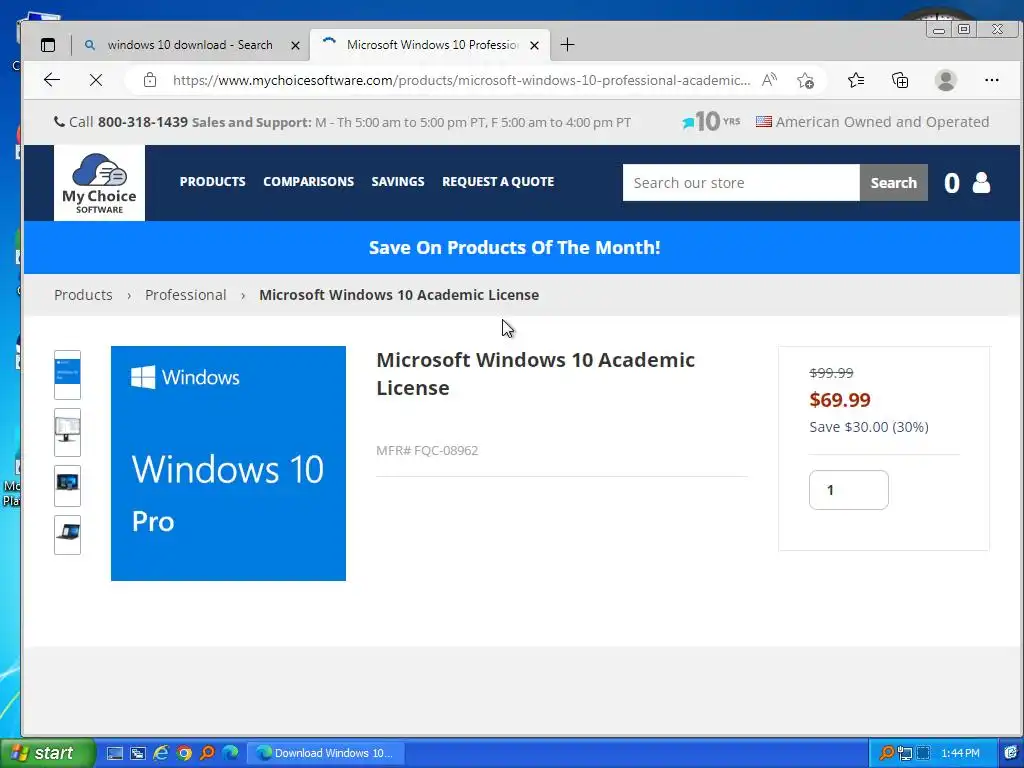Click the address bar URL
1024x768 pixels.
pyautogui.click(x=461, y=80)
